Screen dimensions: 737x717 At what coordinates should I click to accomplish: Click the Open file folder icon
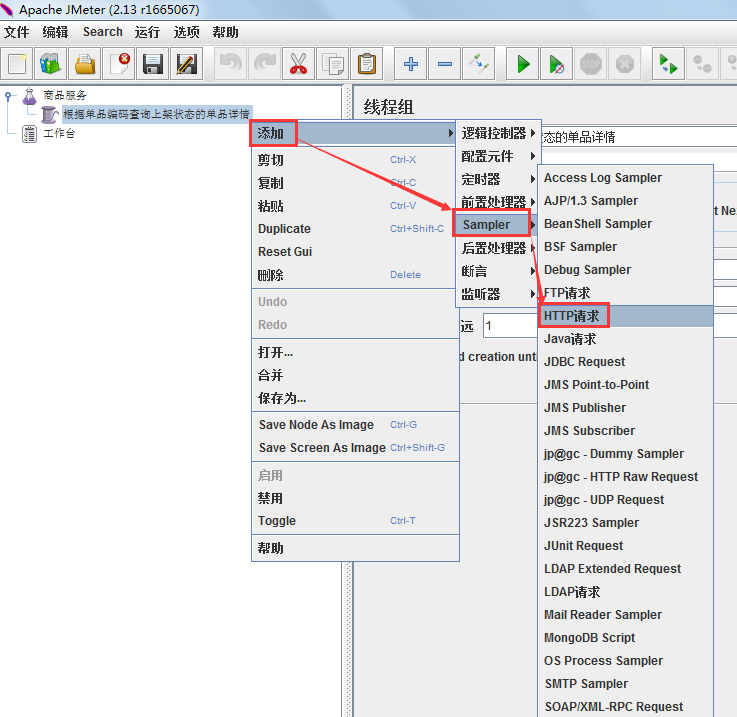85,64
